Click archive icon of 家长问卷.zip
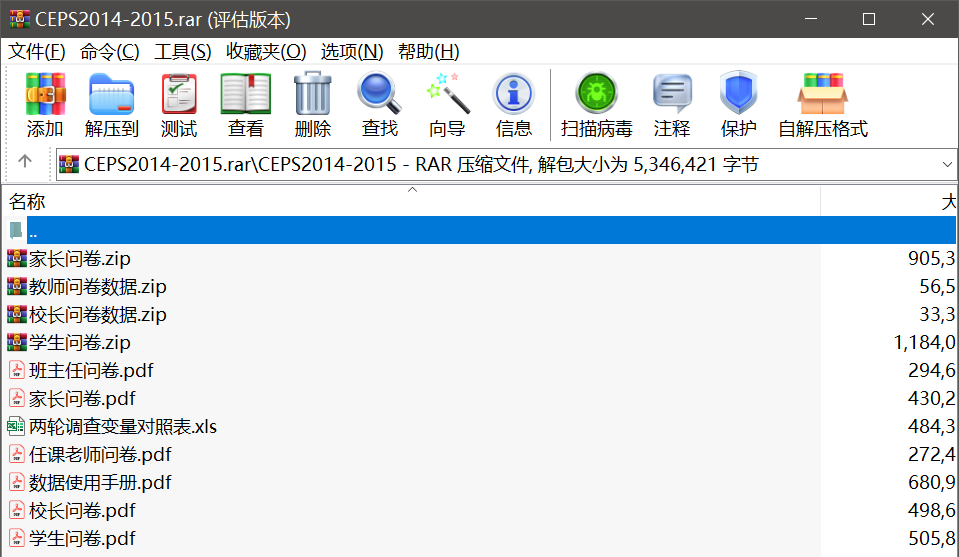The width and height of the screenshot is (959, 557). 17,259
